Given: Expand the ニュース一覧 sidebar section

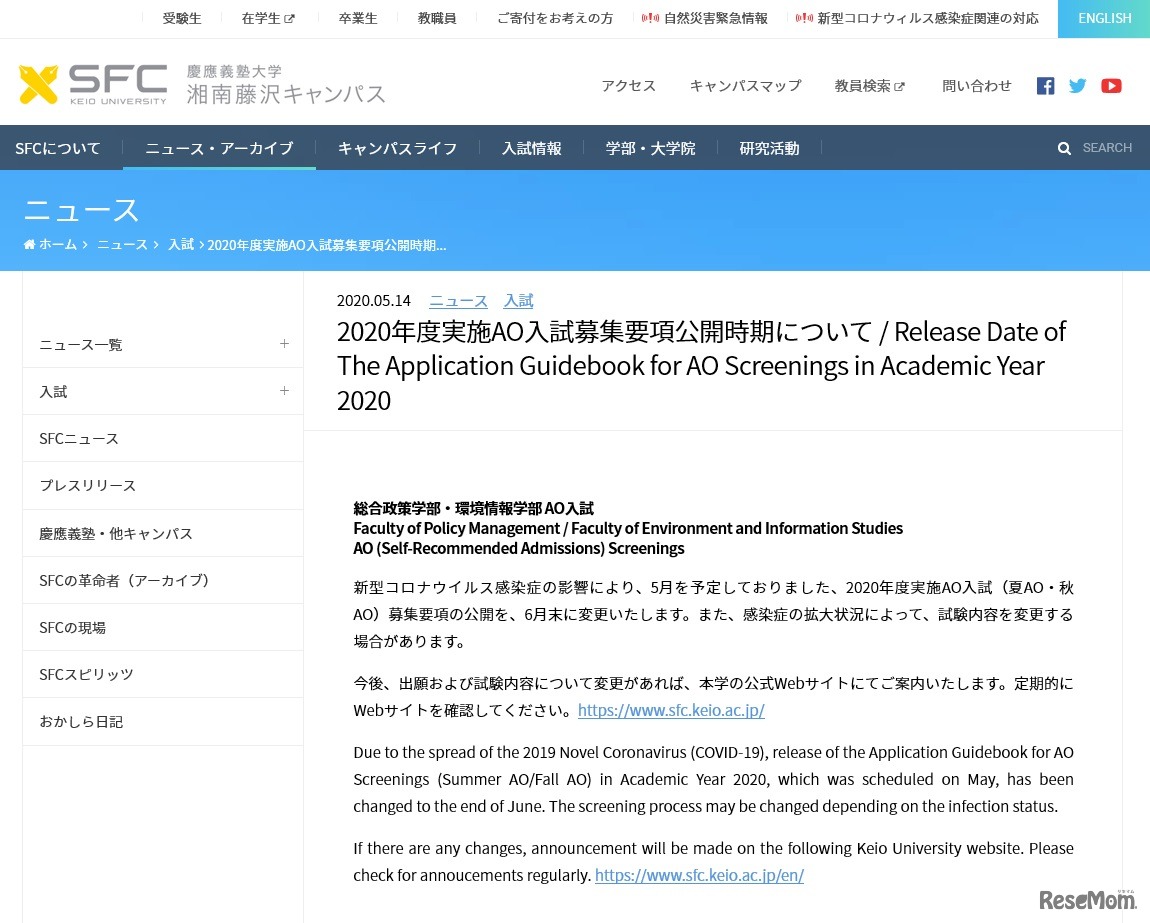Looking at the screenshot, I should point(284,344).
